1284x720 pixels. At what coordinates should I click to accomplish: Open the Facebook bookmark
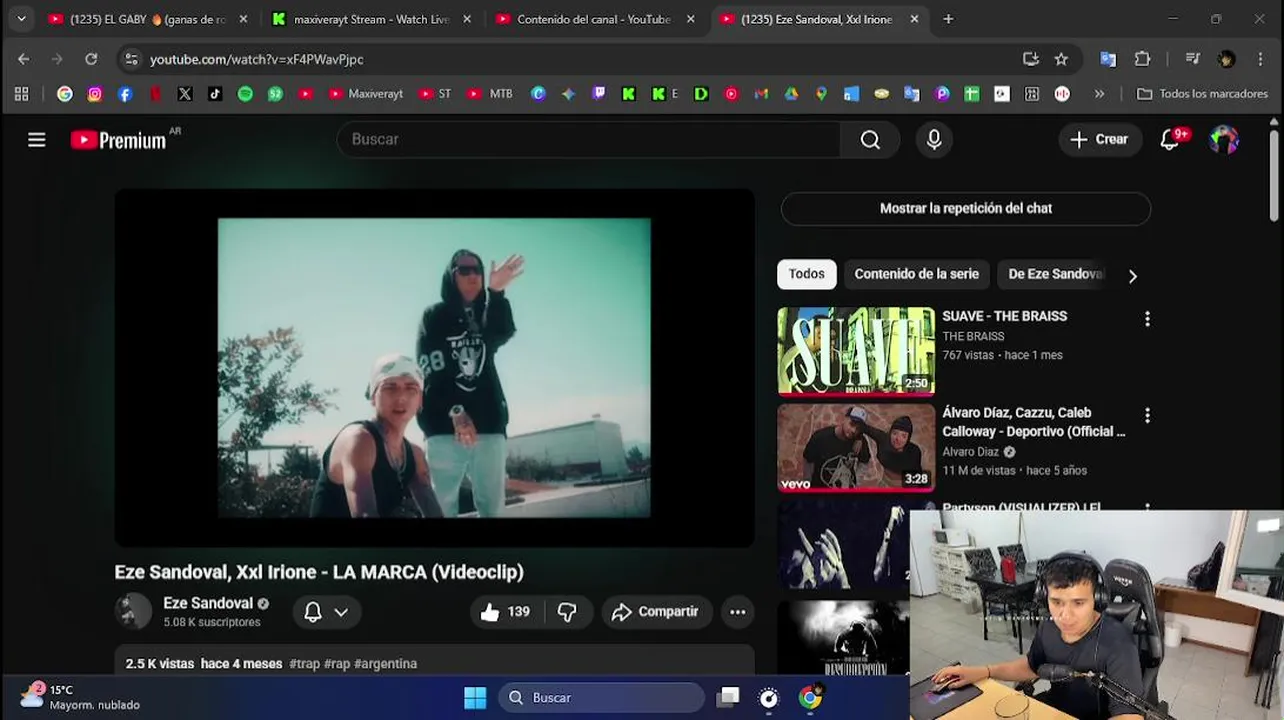click(x=125, y=94)
